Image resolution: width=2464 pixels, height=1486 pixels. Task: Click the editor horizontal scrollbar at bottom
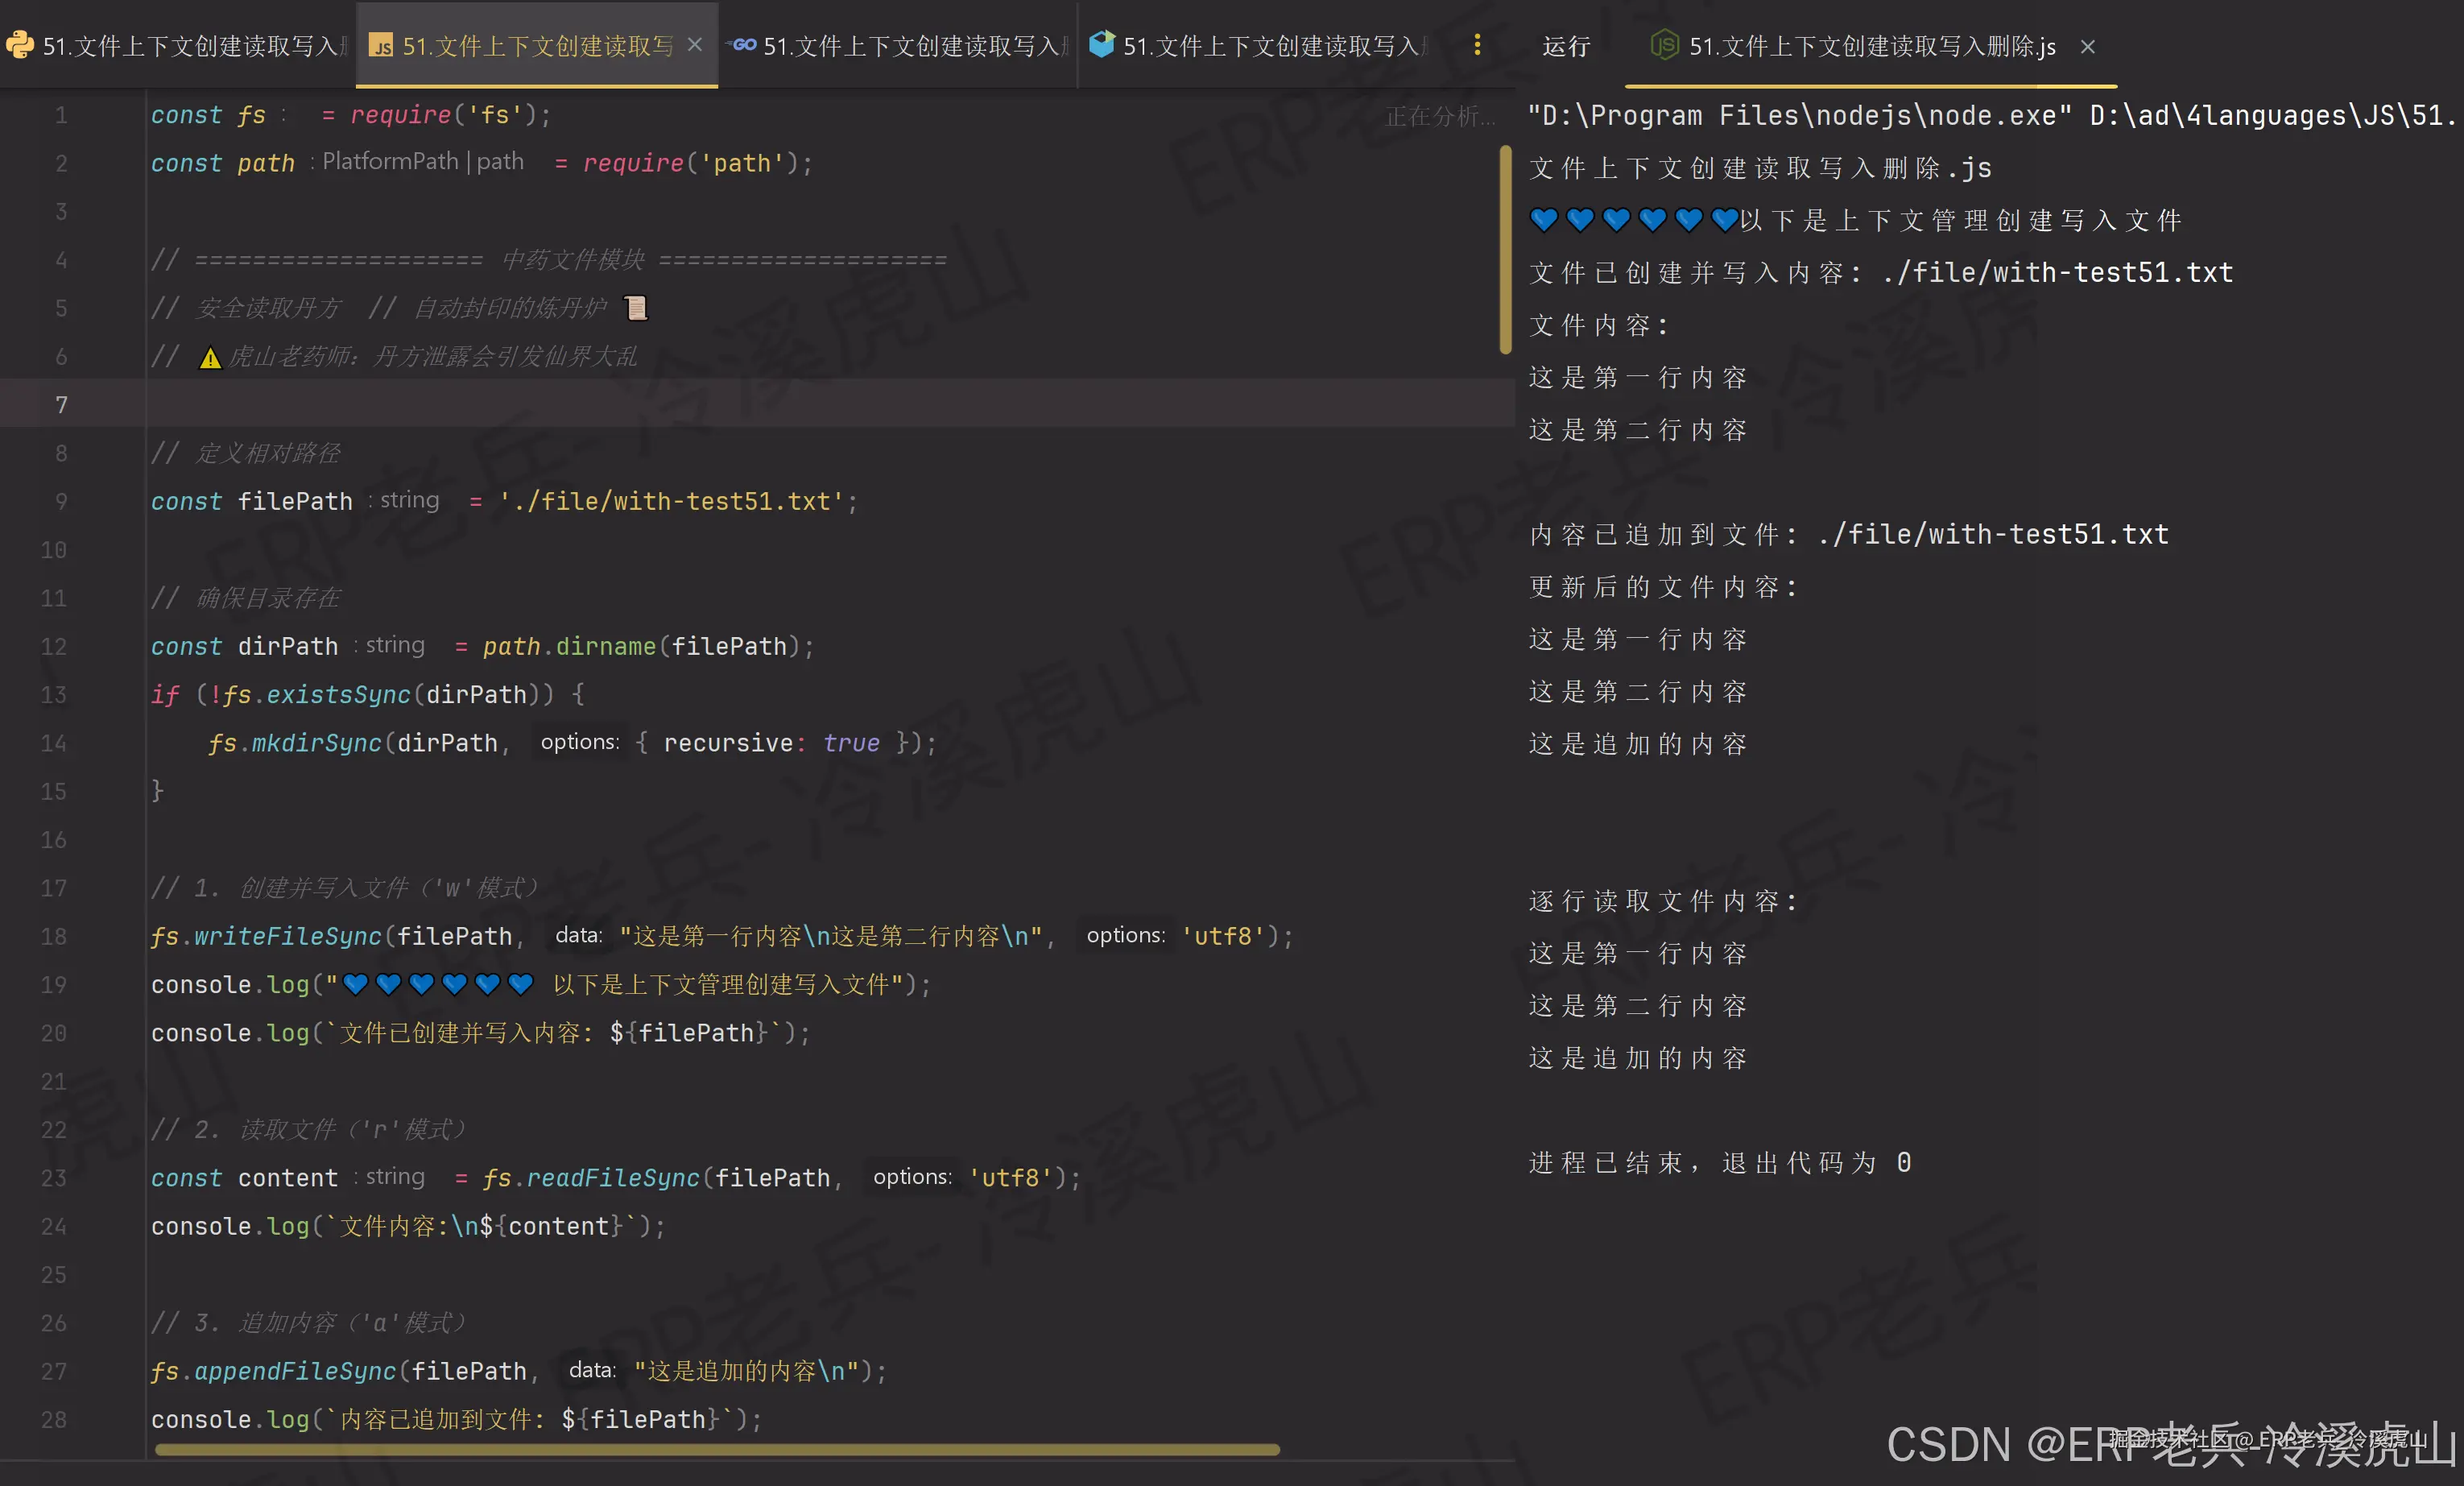716,1449
